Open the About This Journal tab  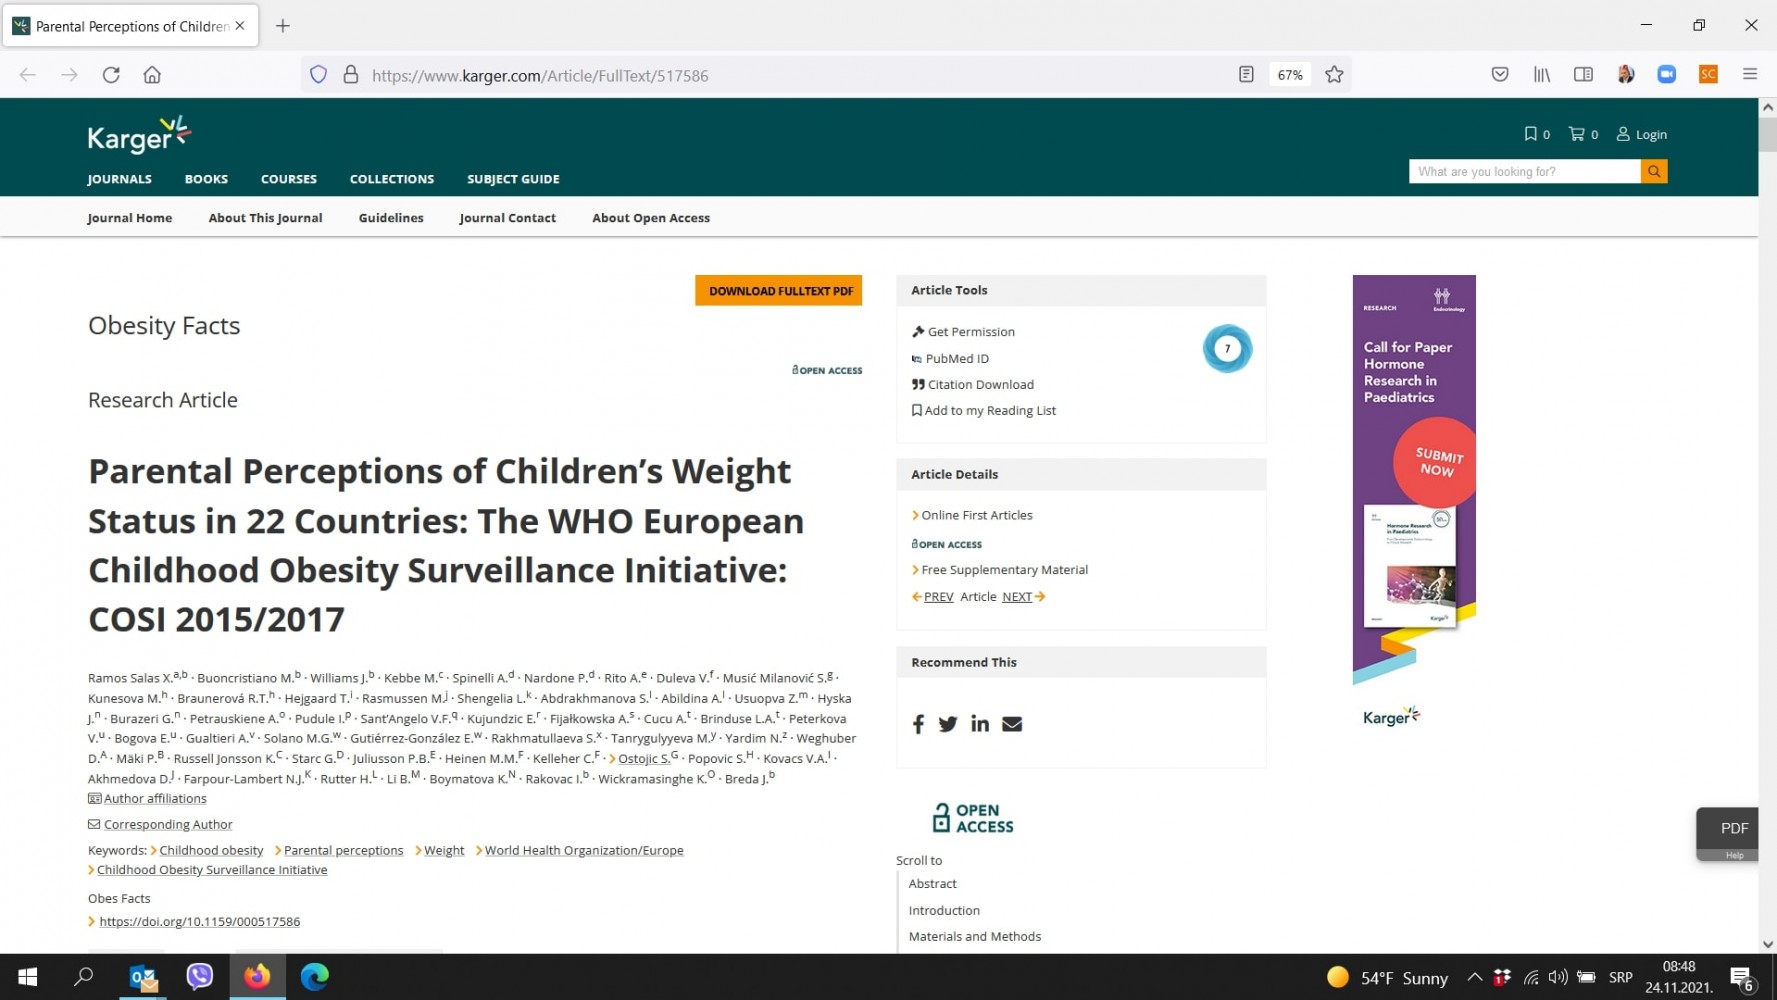point(265,218)
